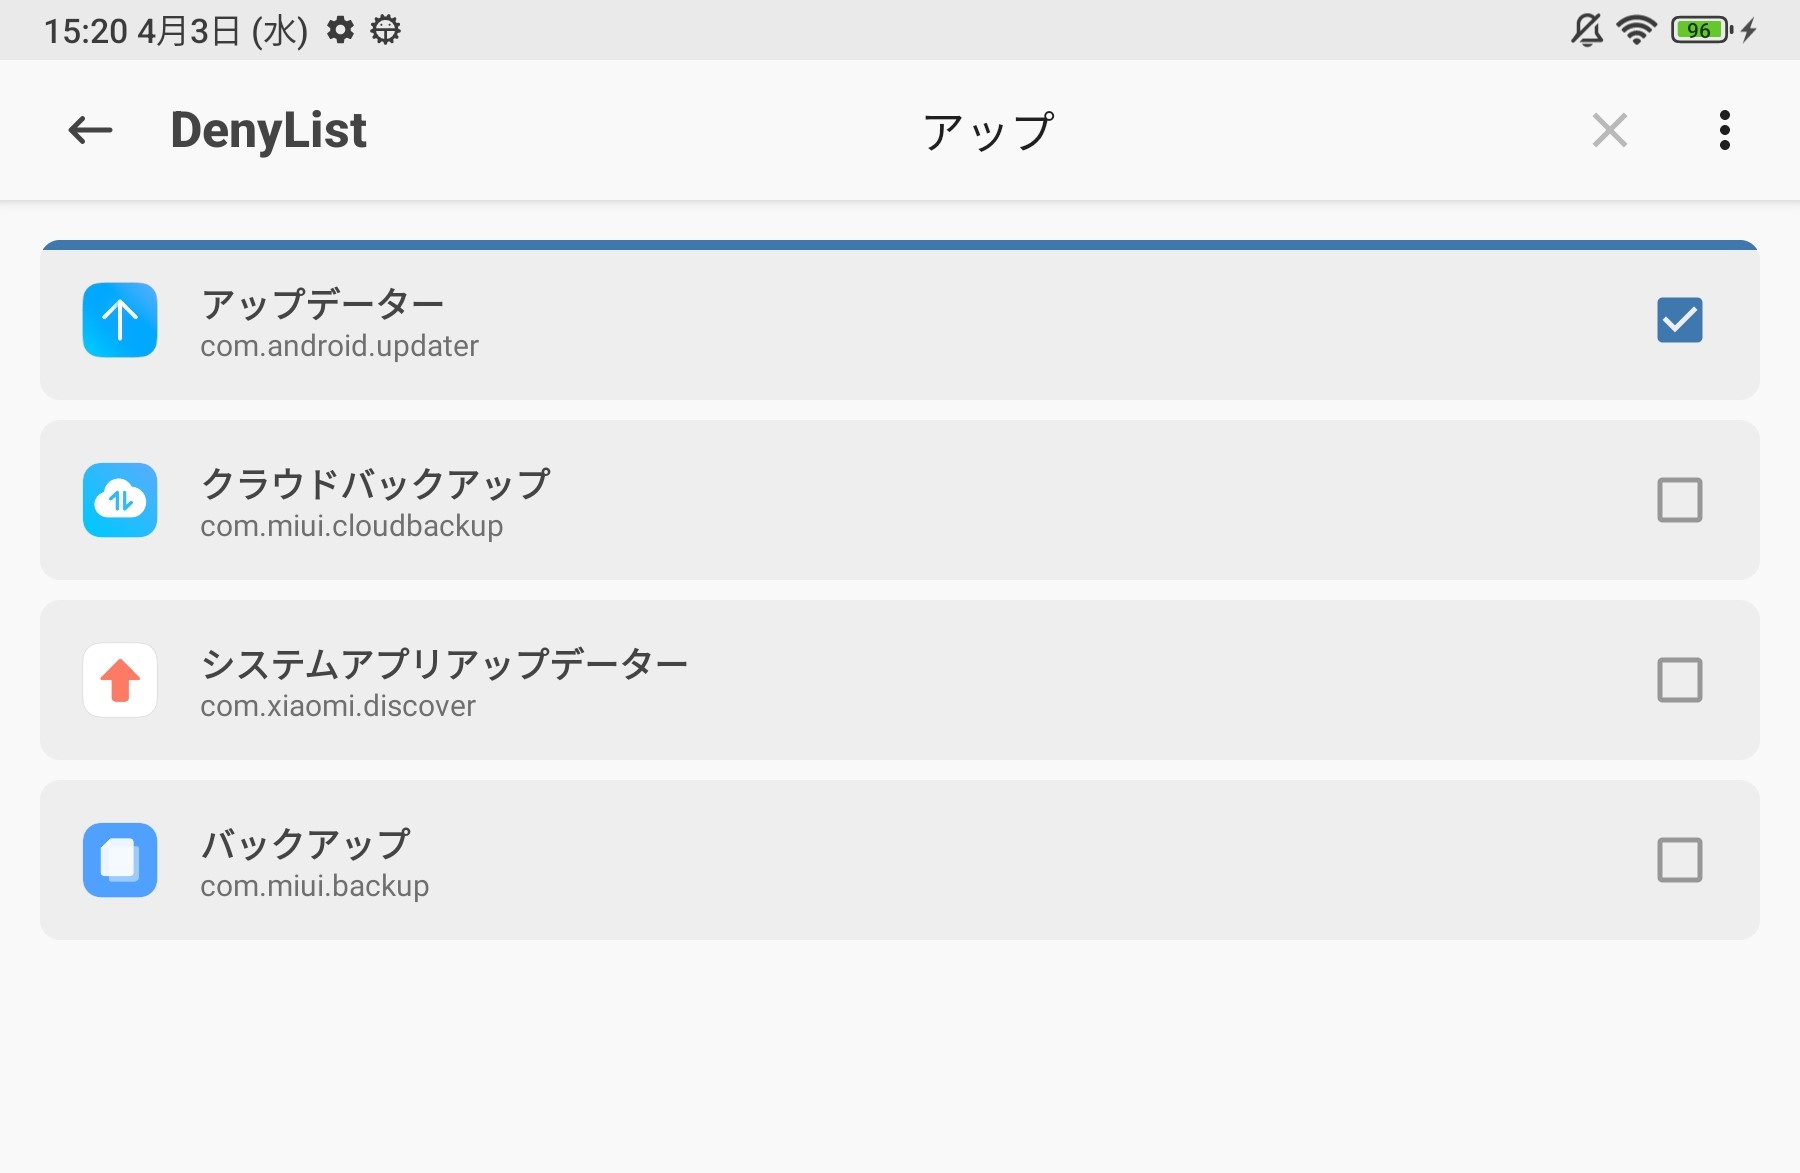Clear the search text with X icon
The image size is (1800, 1173).
tap(1609, 130)
